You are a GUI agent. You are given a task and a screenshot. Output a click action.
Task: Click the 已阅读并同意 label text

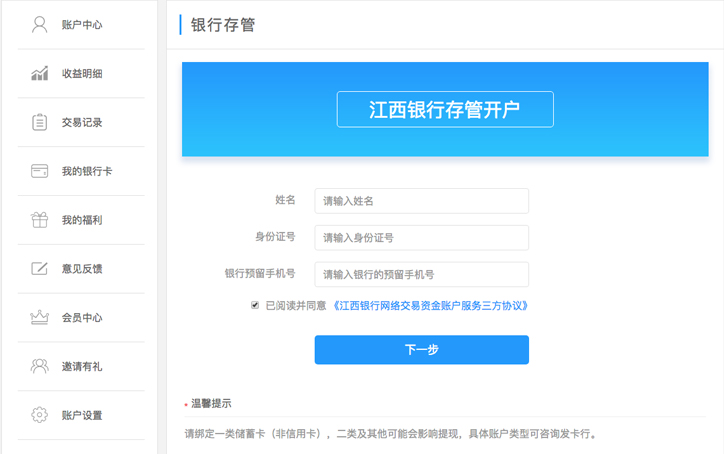(296, 306)
